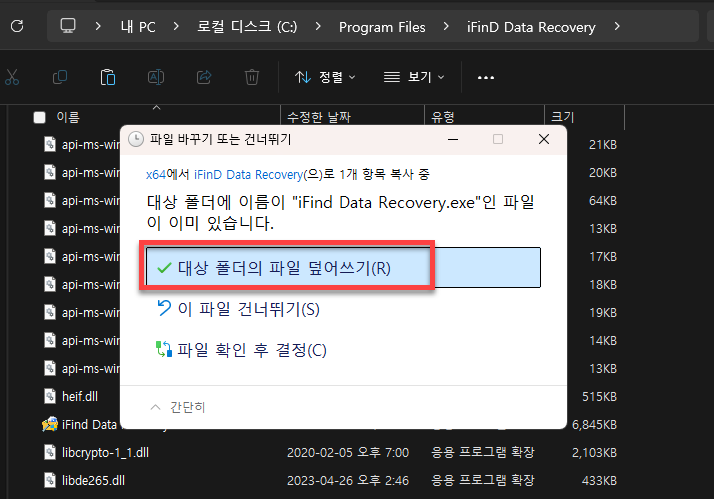Choose 대상 폴더의 파일 덮어쓰기(R)
Image resolution: width=714 pixels, height=499 pixels.
tap(343, 268)
